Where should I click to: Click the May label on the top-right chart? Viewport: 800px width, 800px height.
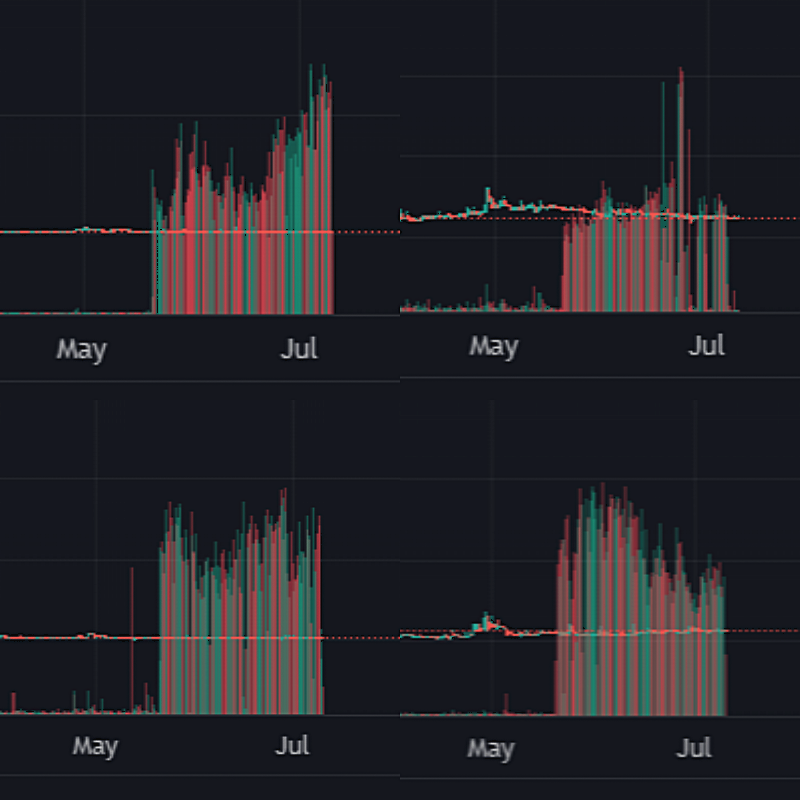[494, 346]
